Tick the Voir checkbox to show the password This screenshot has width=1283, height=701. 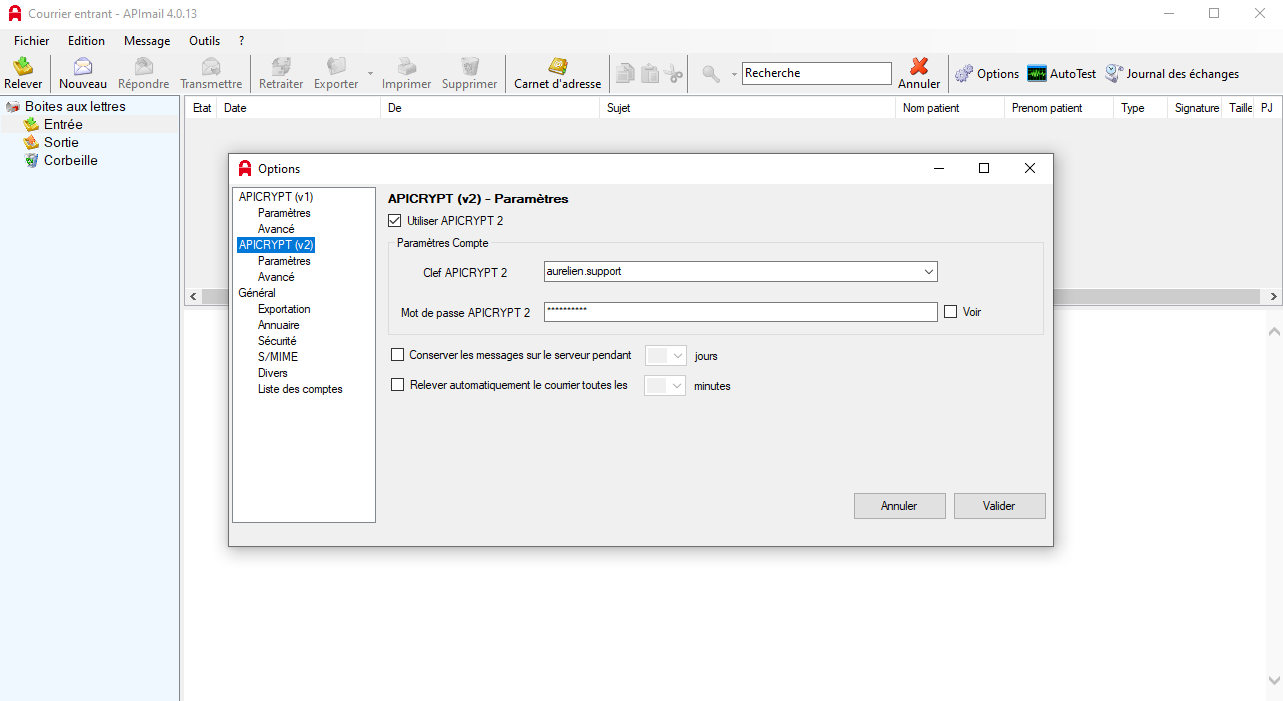[x=950, y=312]
